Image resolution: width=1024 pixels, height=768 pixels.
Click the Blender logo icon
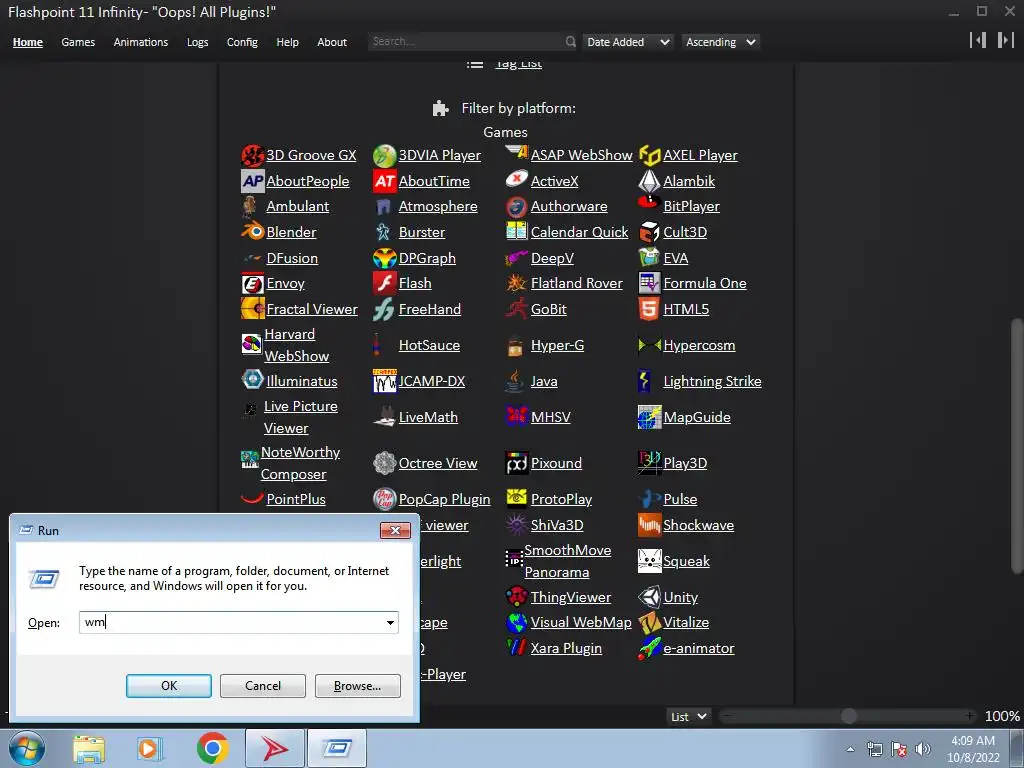pyautogui.click(x=253, y=232)
